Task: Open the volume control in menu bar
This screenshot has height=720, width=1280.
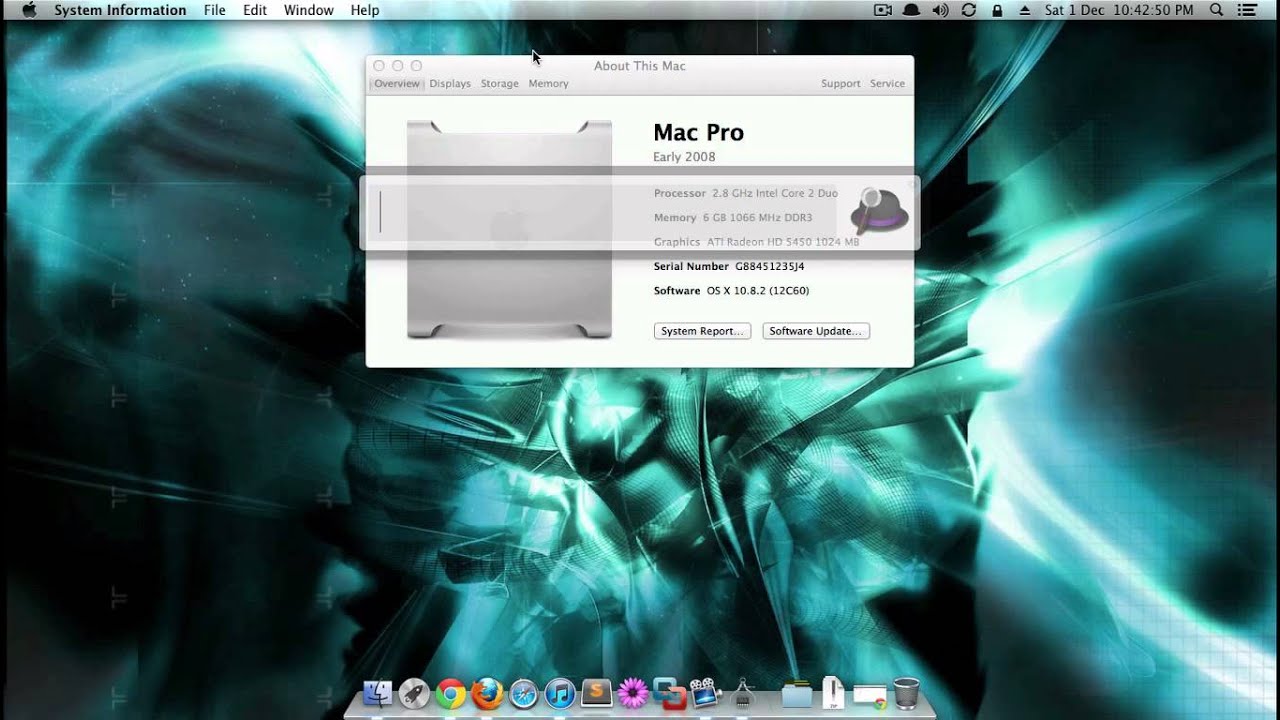Action: point(940,10)
